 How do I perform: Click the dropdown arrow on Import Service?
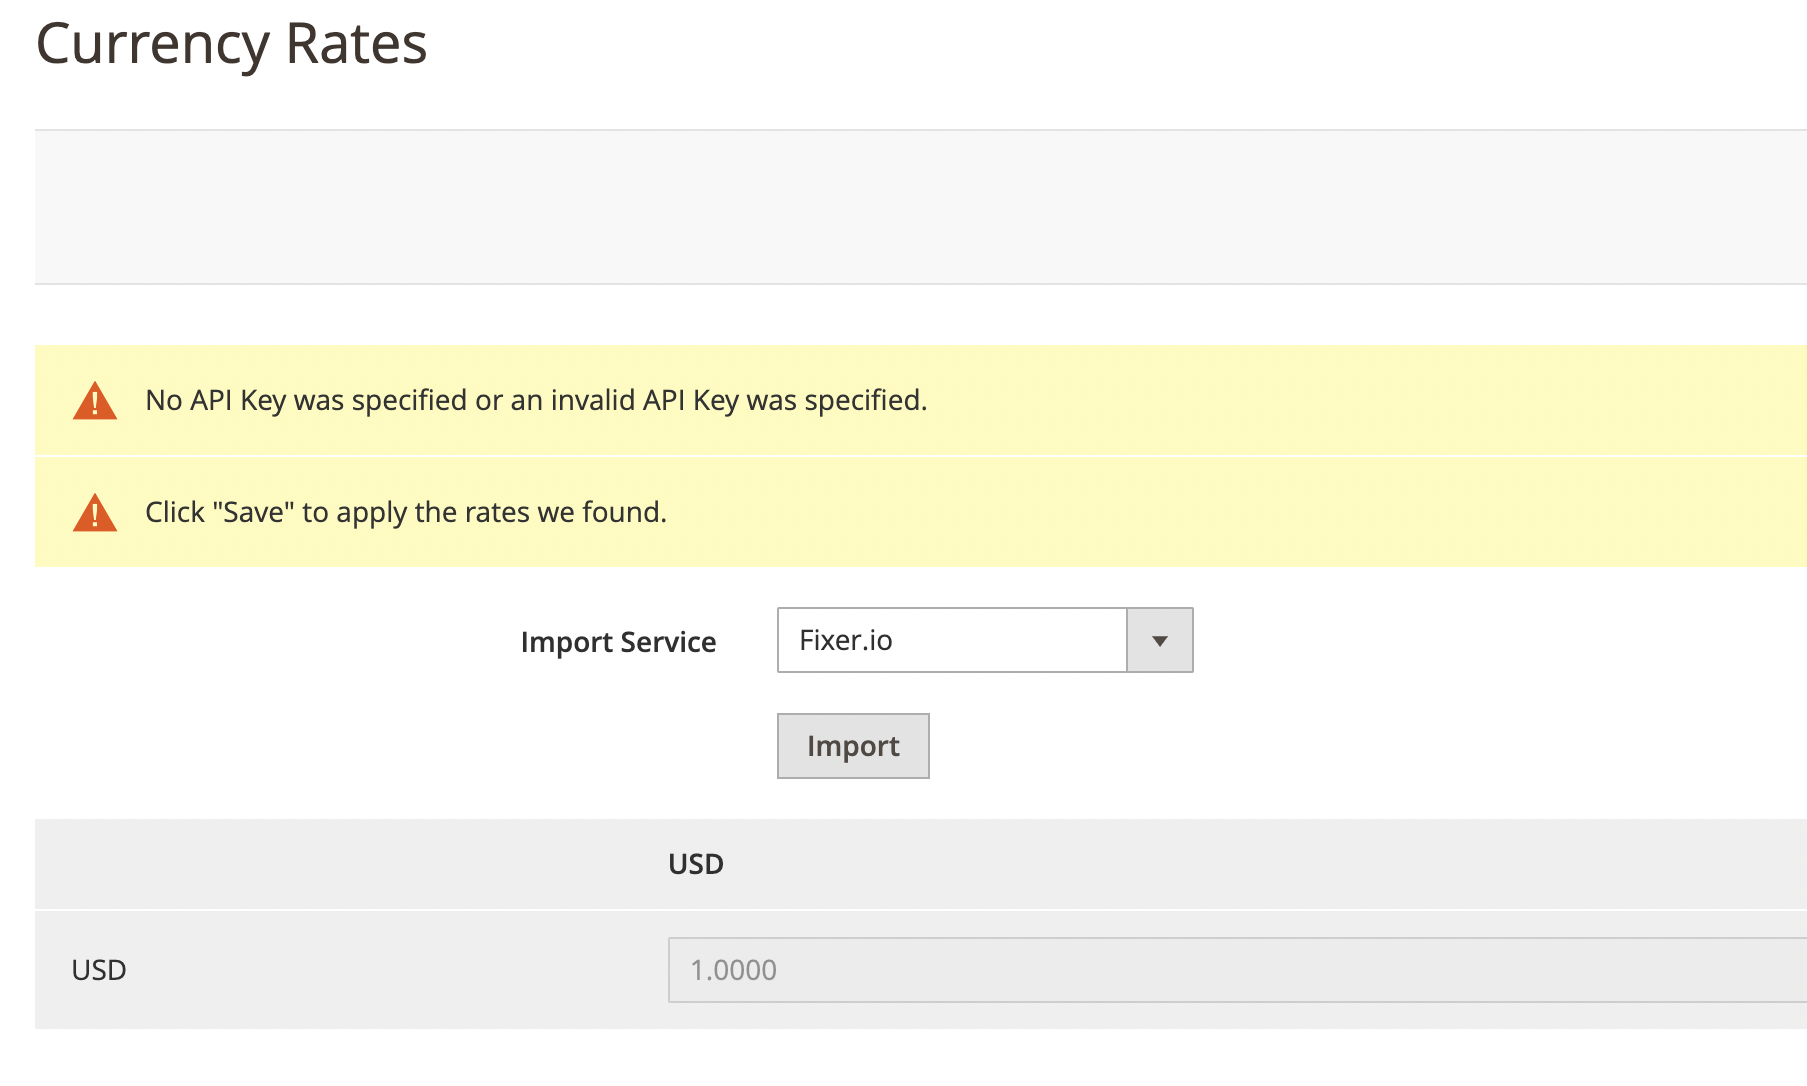click(1159, 640)
